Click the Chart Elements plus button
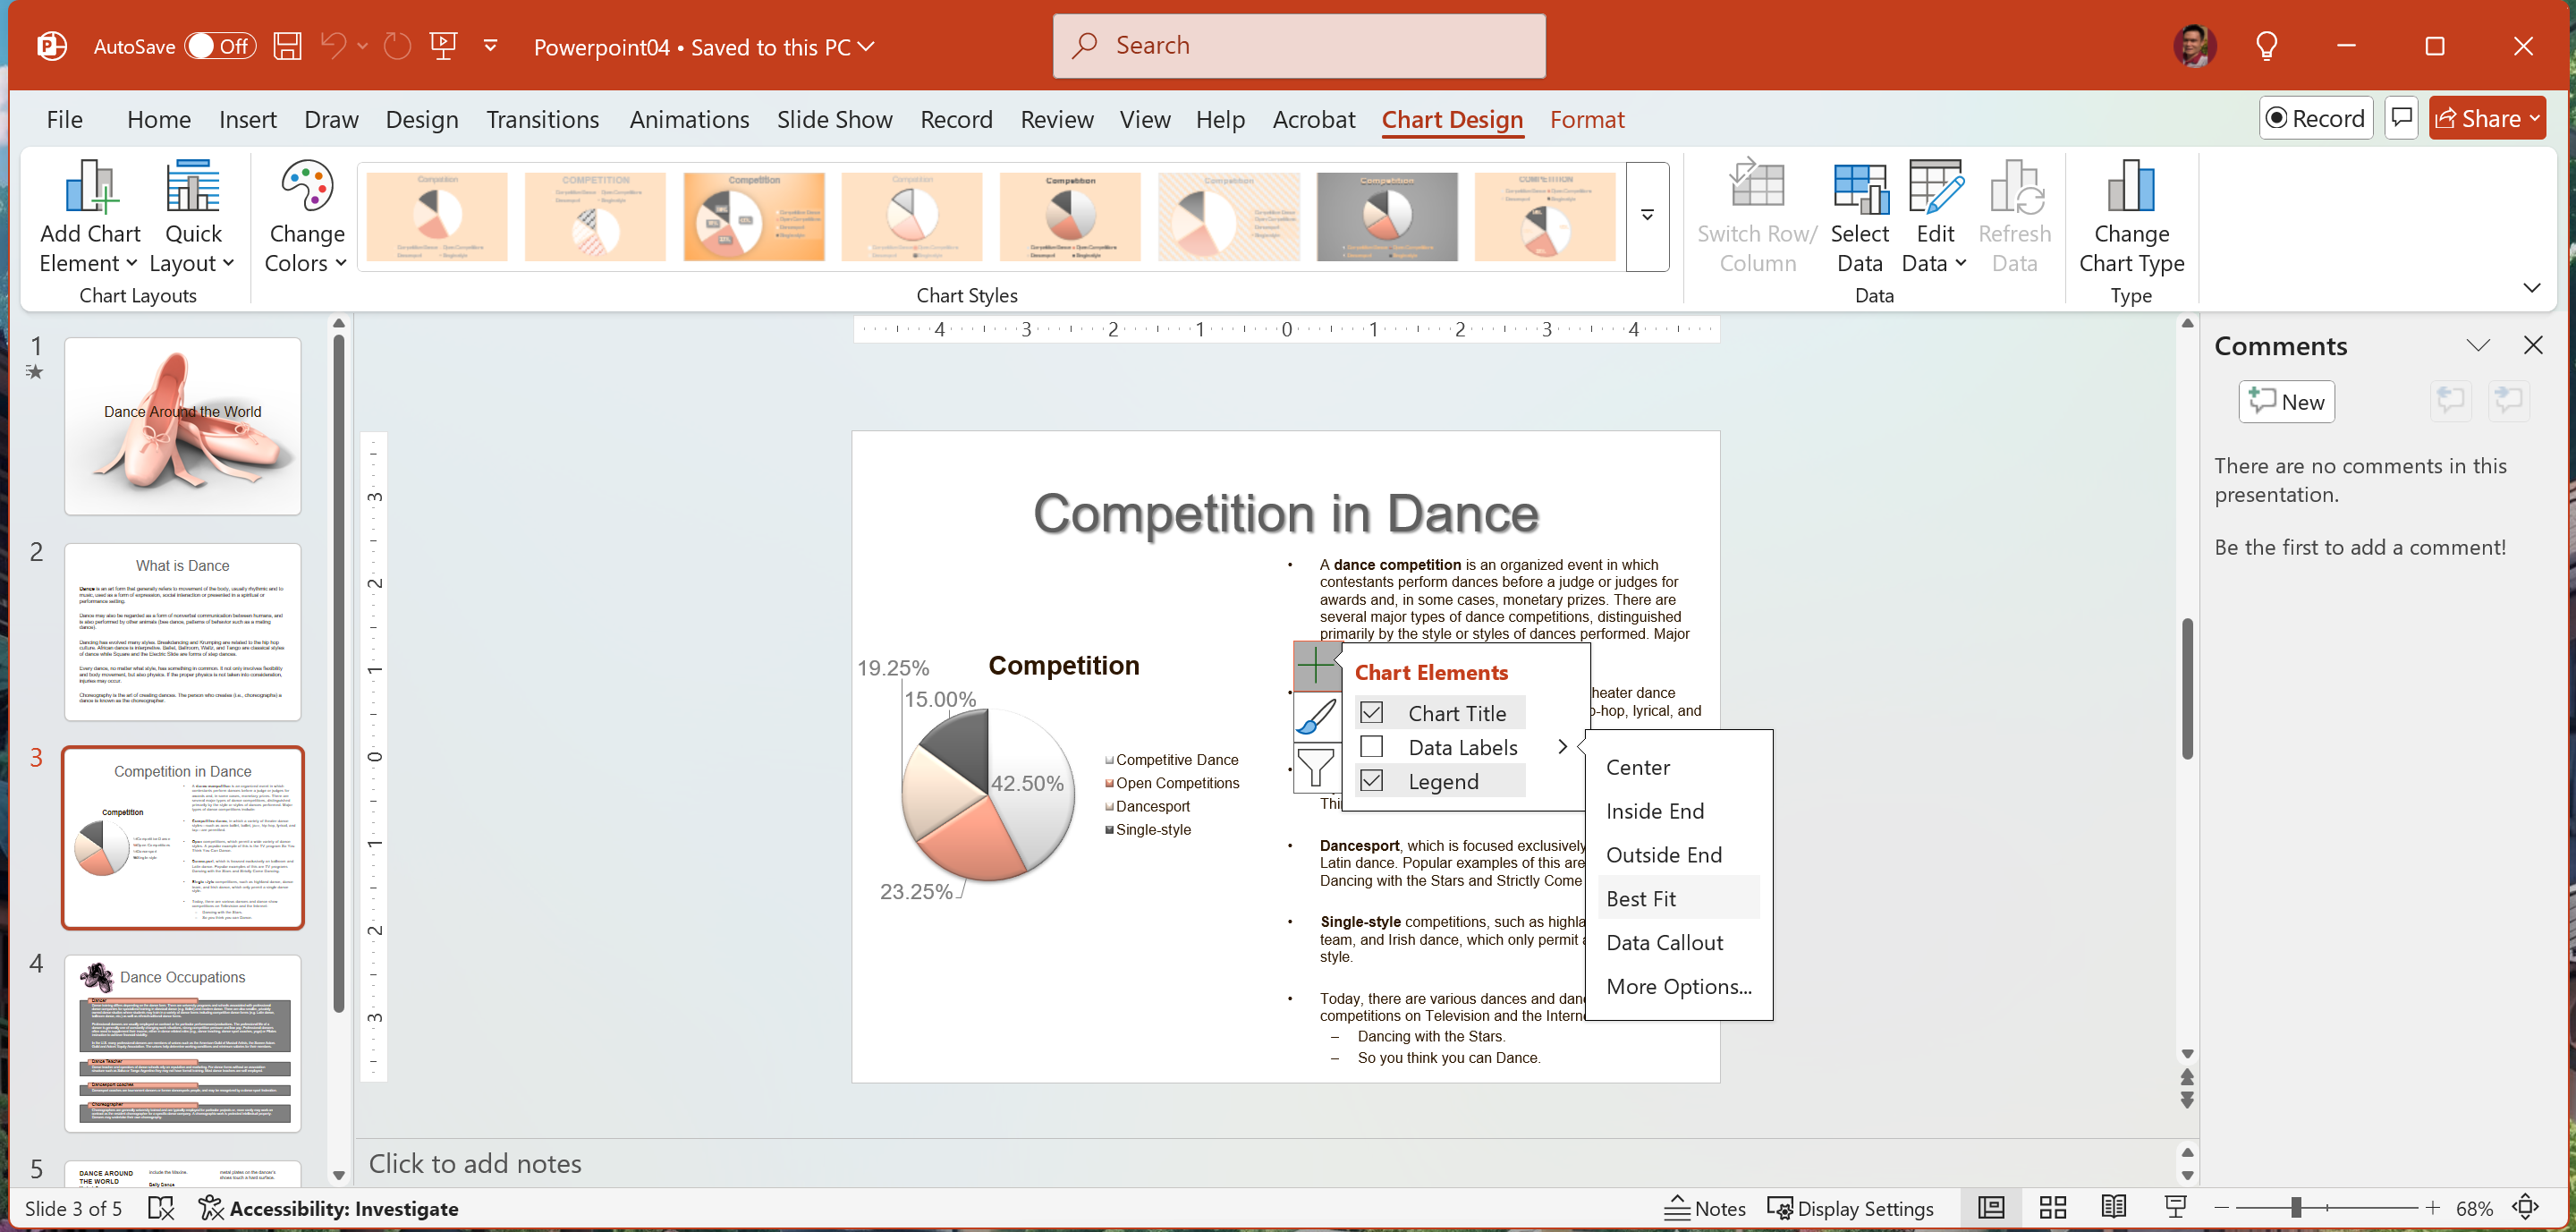The image size is (2576, 1232). coord(1316,666)
